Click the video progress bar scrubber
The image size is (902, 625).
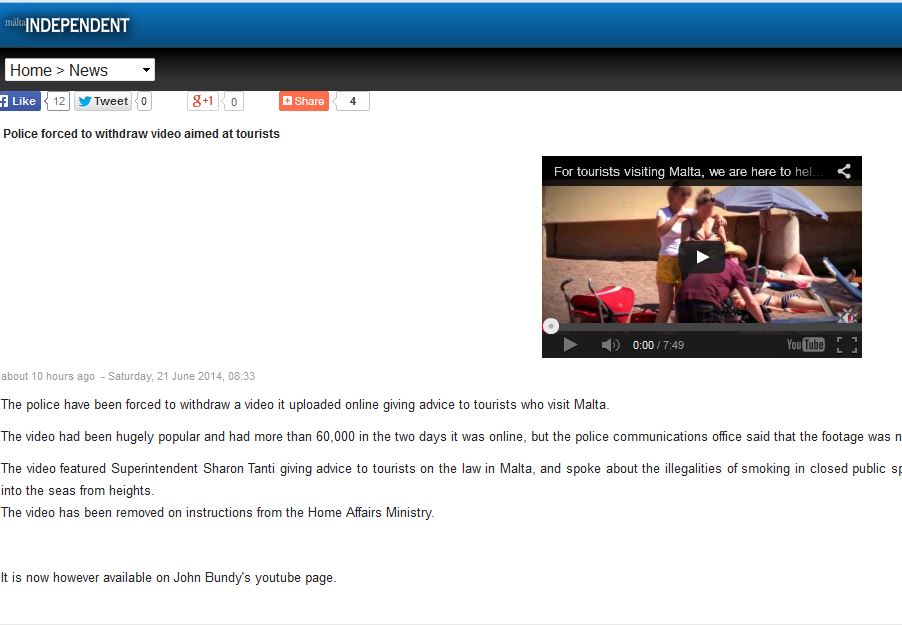[551, 326]
